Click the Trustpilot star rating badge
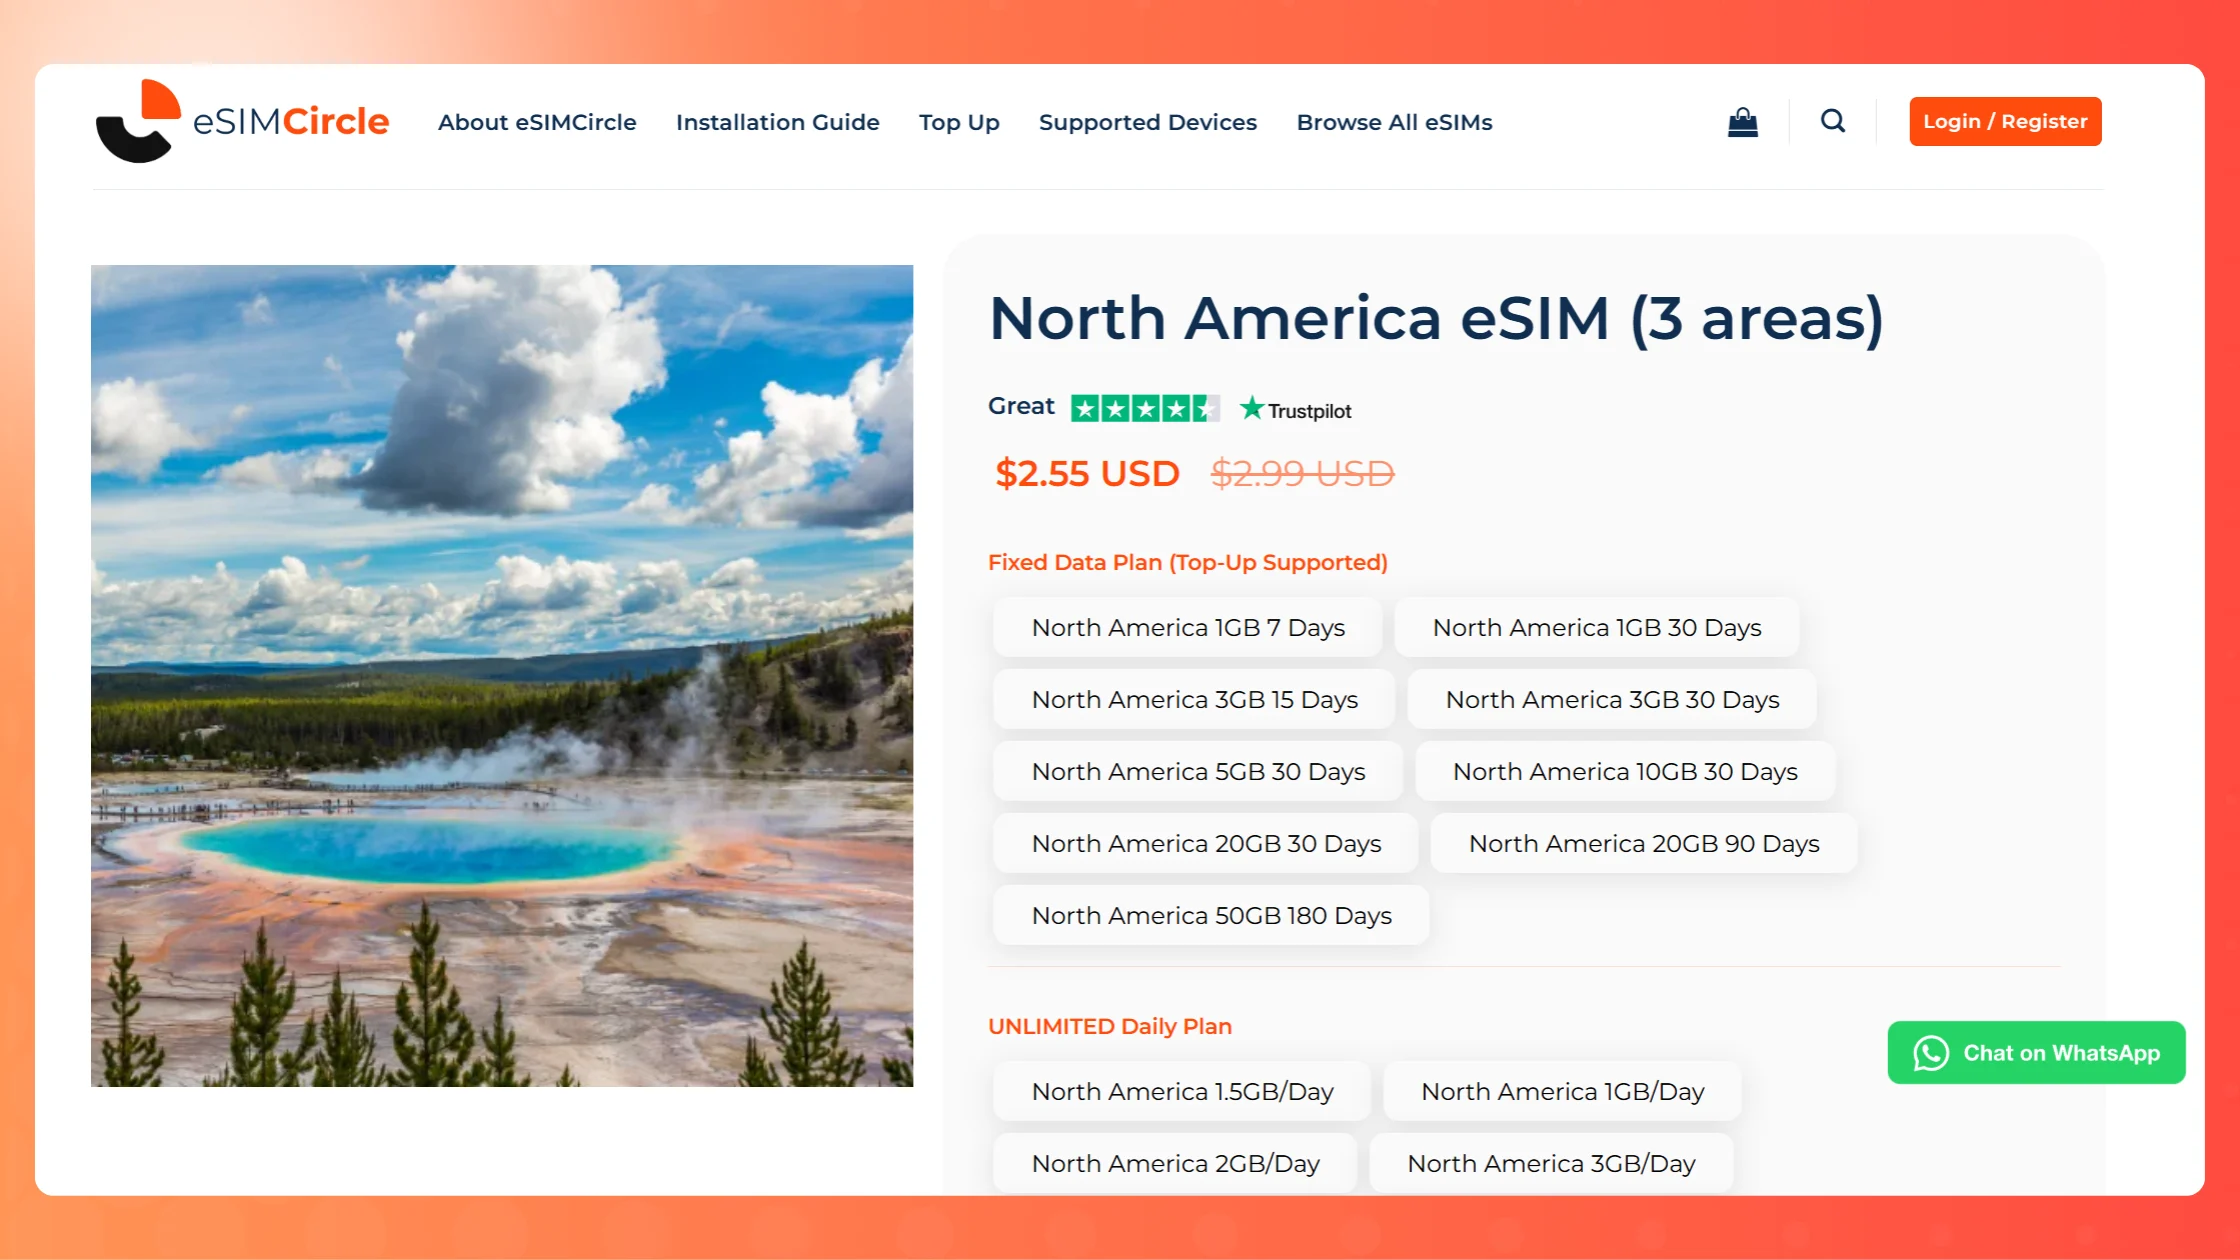This screenshot has height=1260, width=2240. [1144, 408]
